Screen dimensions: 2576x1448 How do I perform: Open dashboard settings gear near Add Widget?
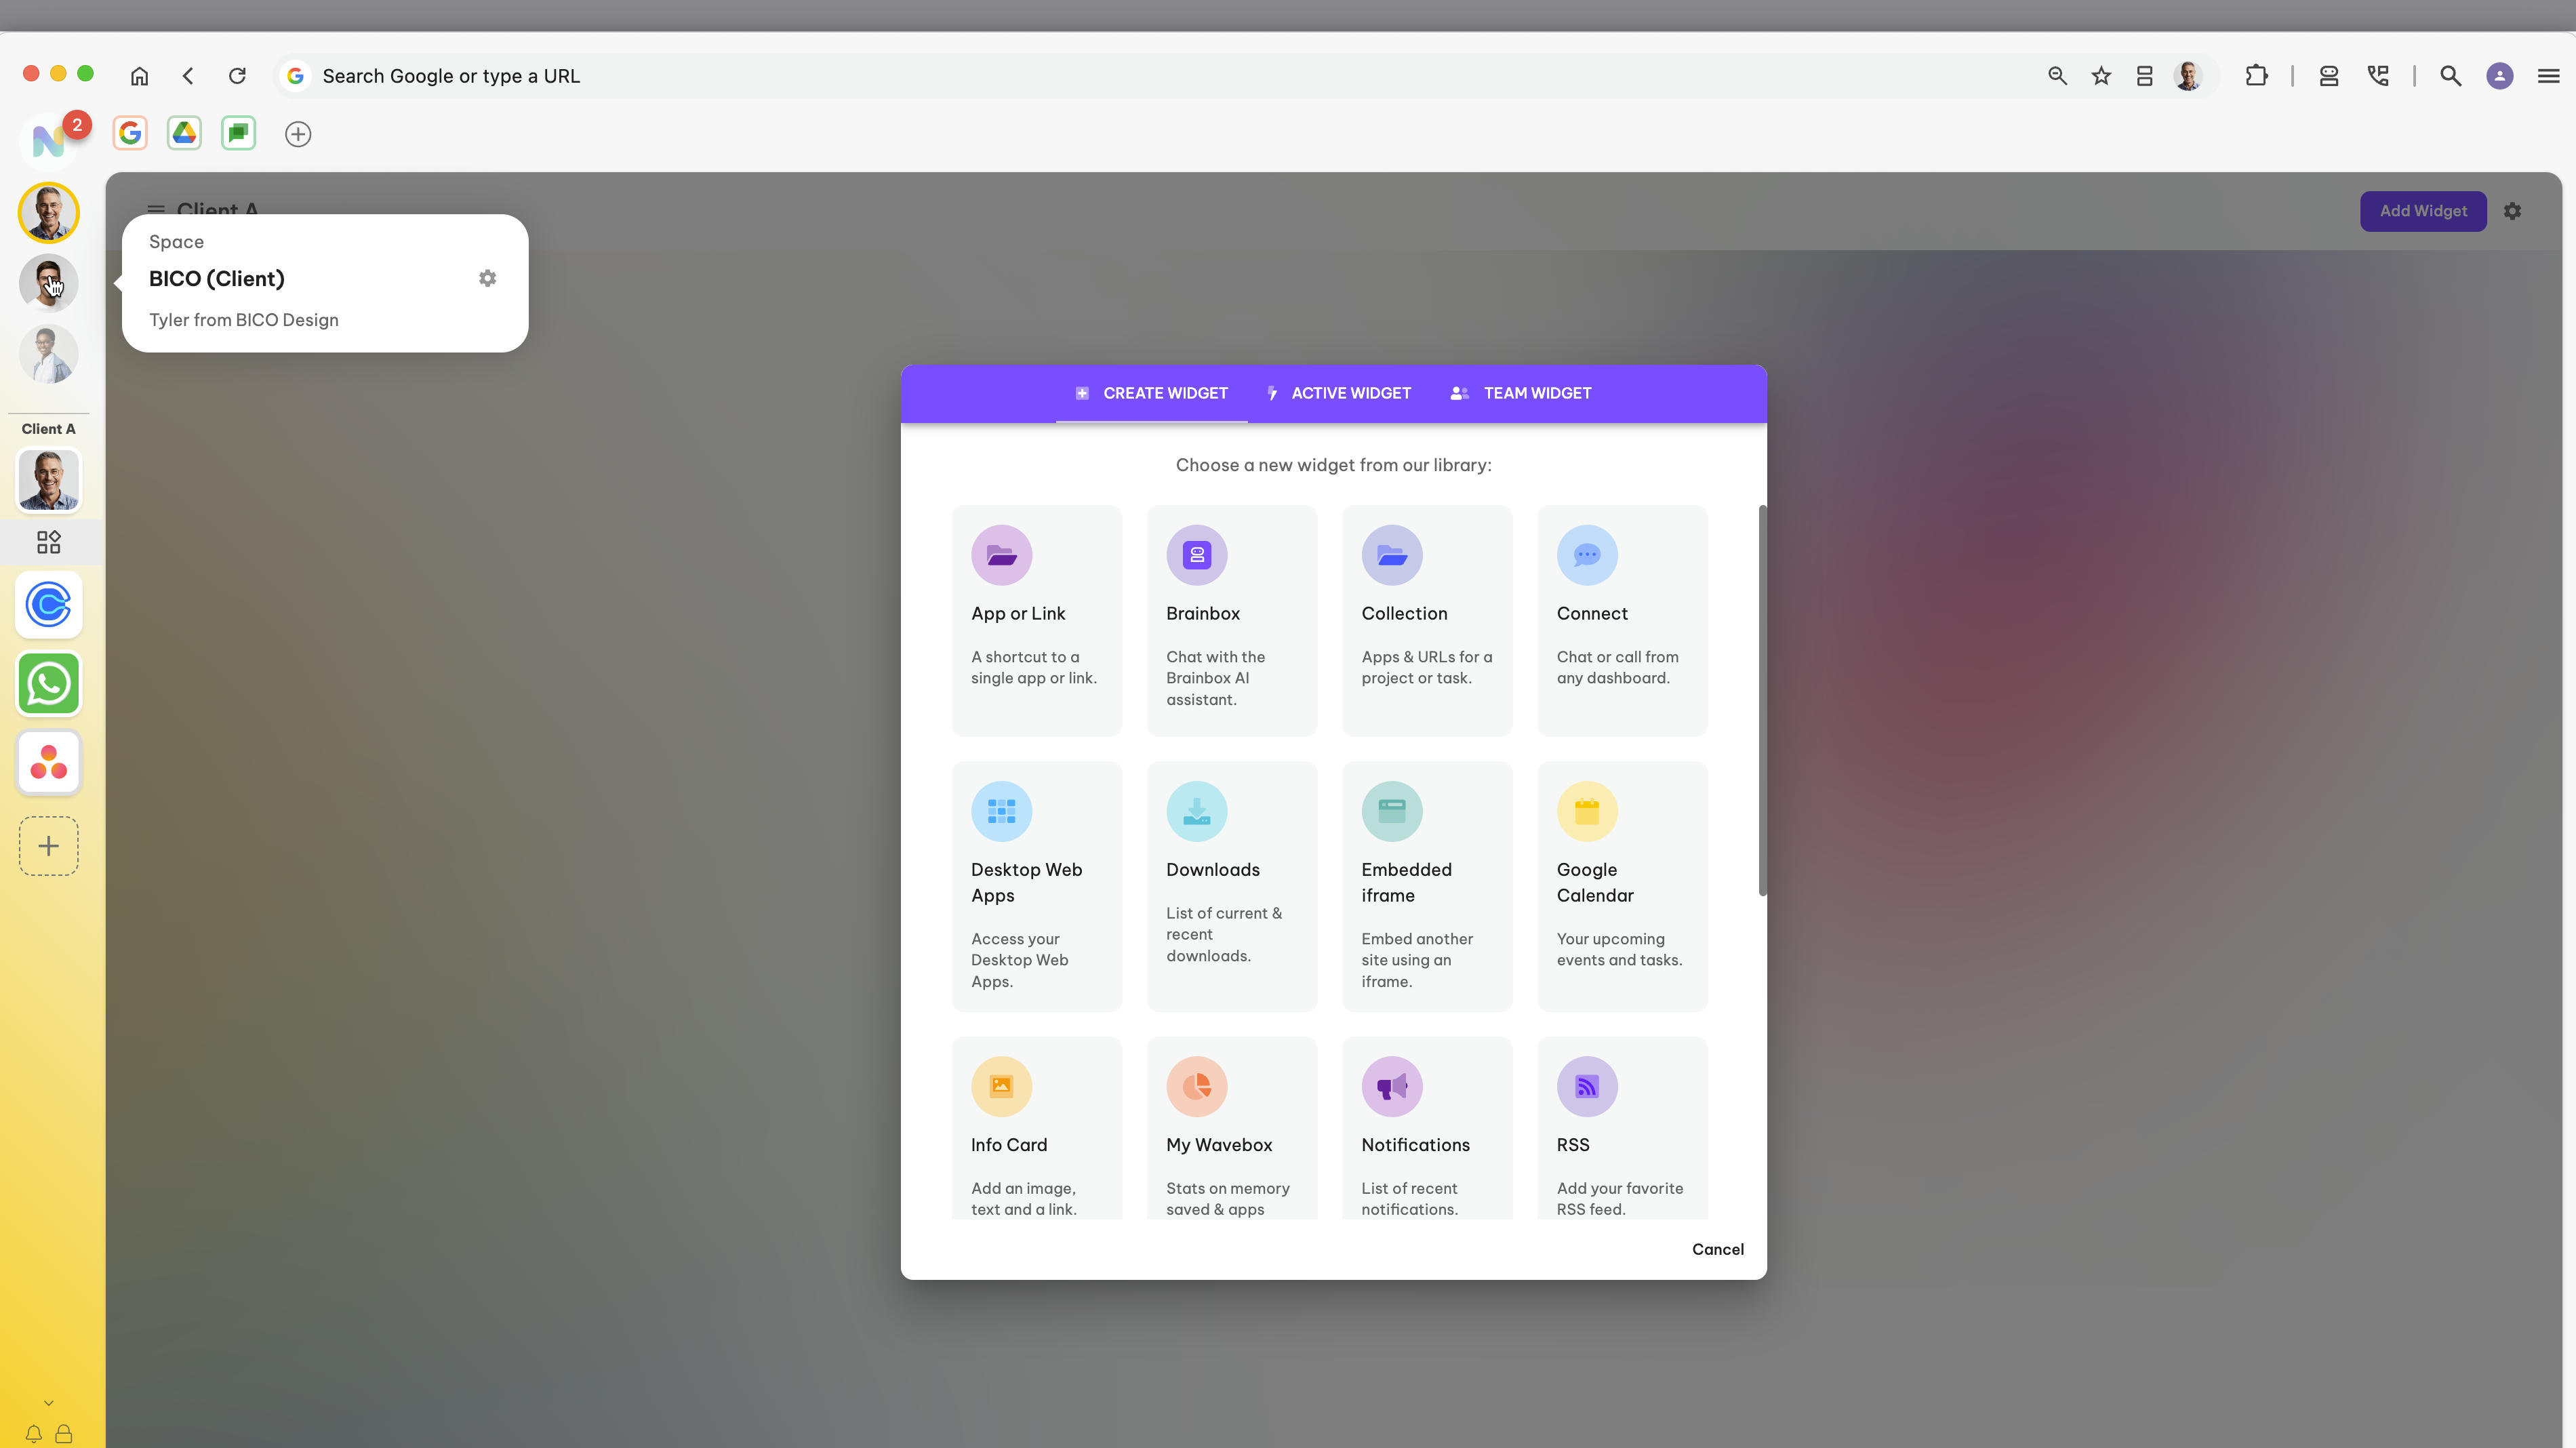[x=2512, y=211]
